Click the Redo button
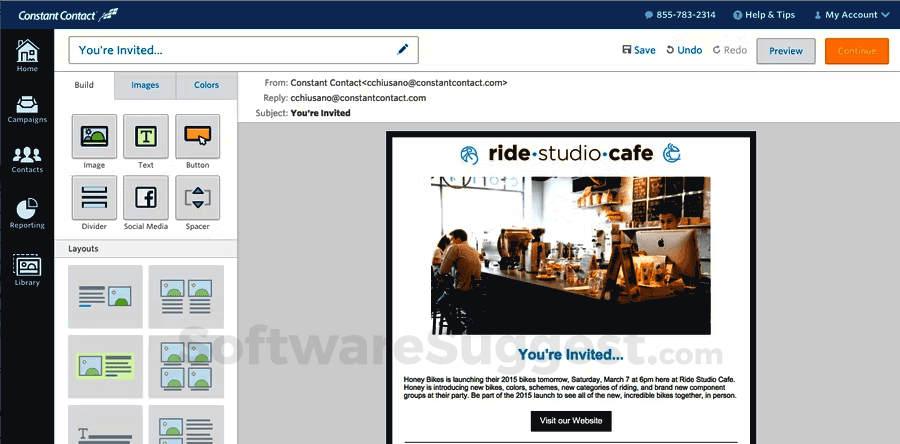Image resolution: width=900 pixels, height=444 pixels. [x=730, y=50]
